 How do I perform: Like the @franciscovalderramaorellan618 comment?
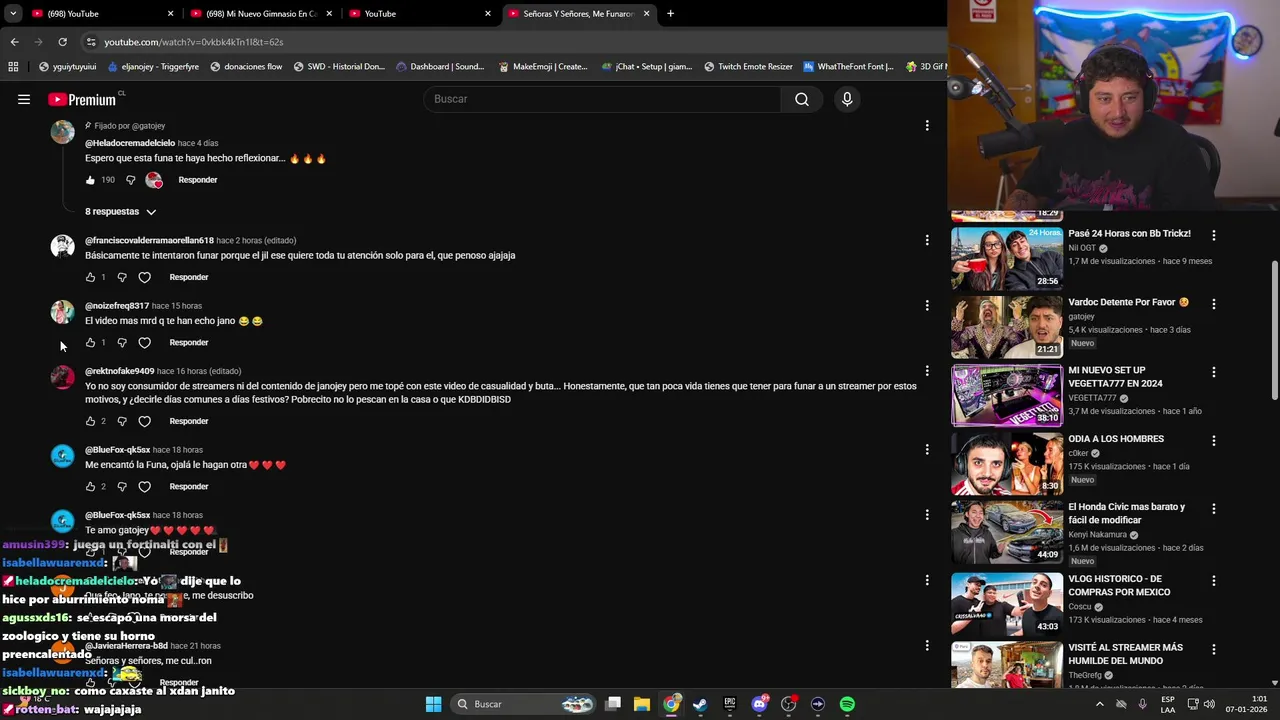pyautogui.click(x=90, y=277)
